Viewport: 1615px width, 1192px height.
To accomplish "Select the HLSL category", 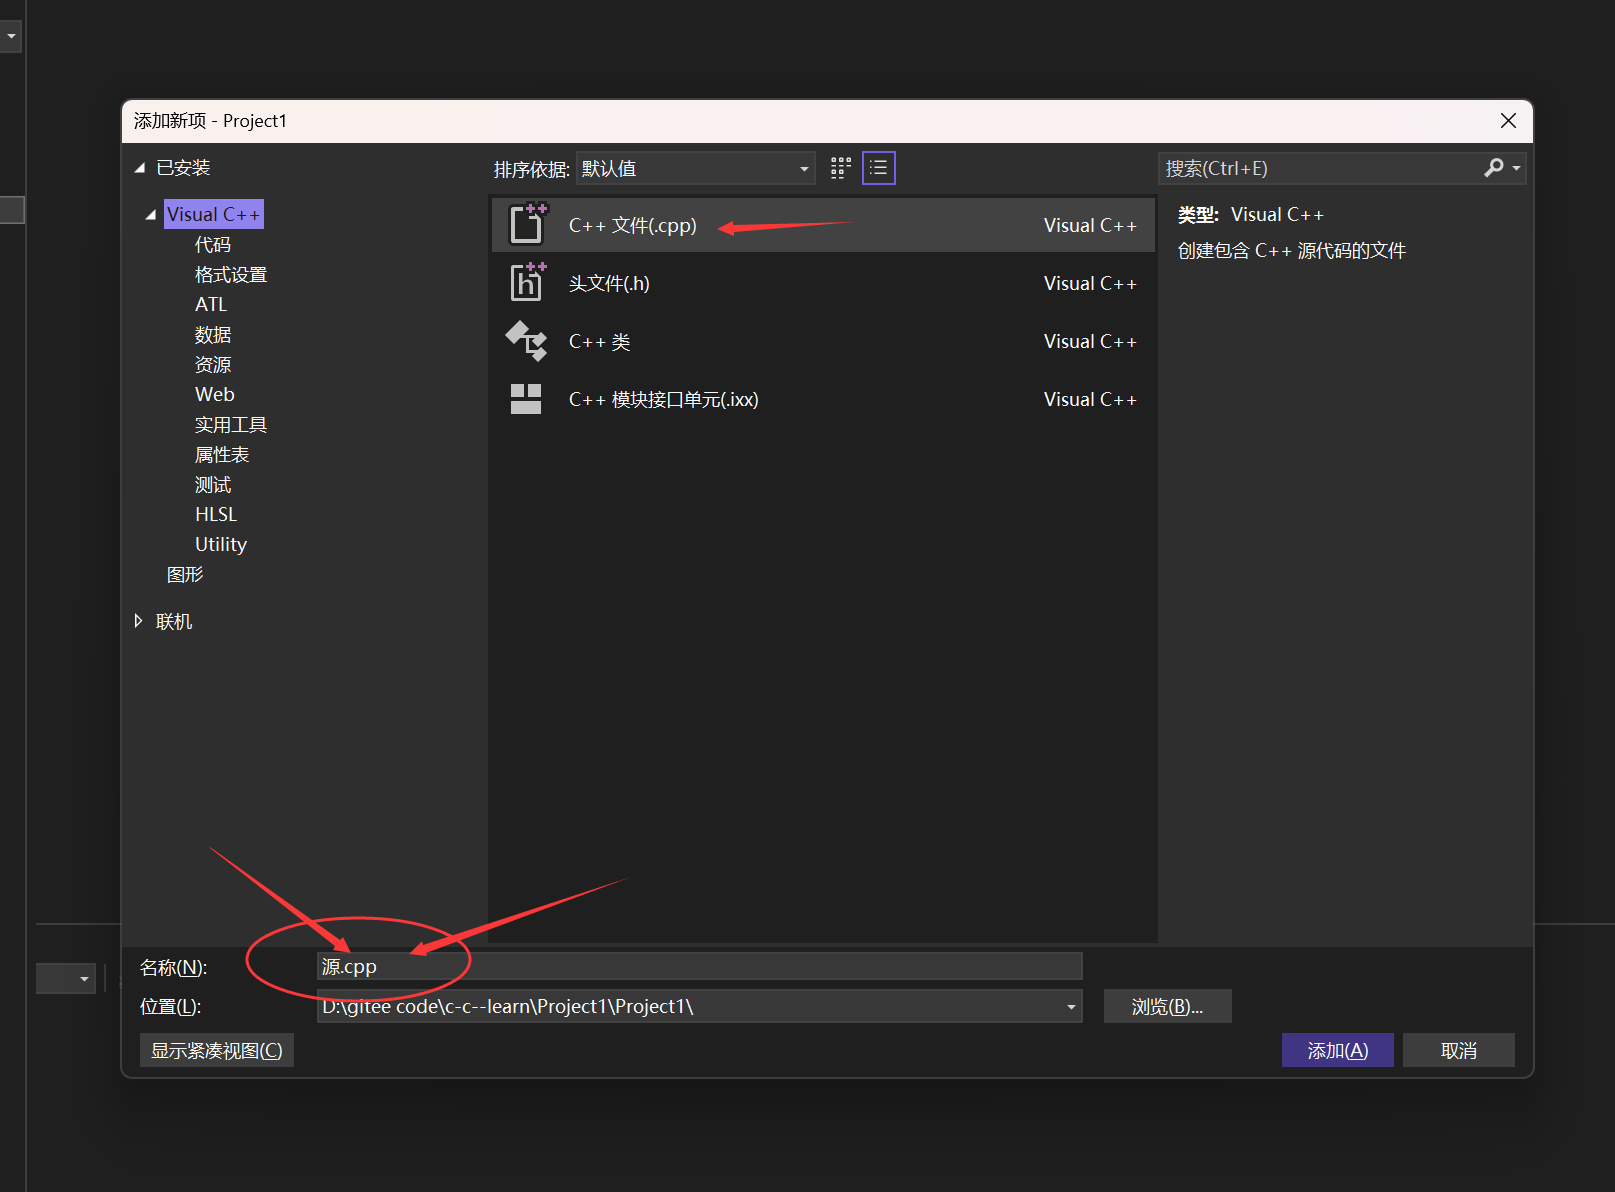I will click(x=216, y=513).
